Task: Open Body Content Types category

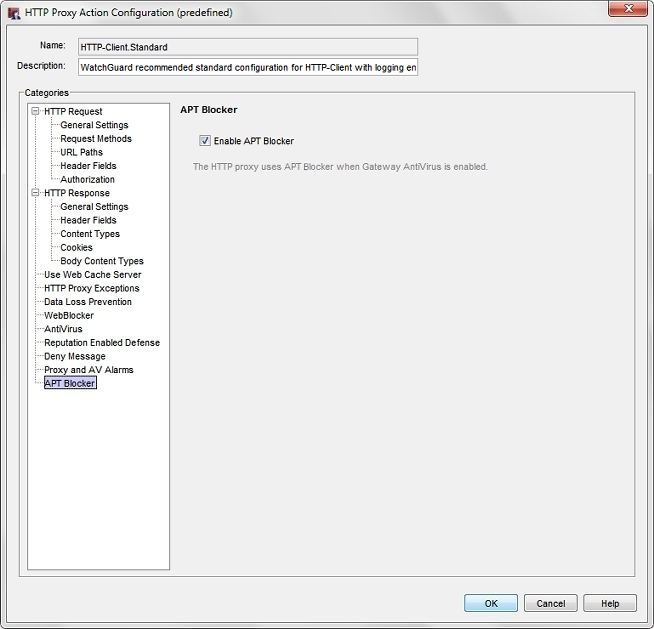Action: click(102, 261)
